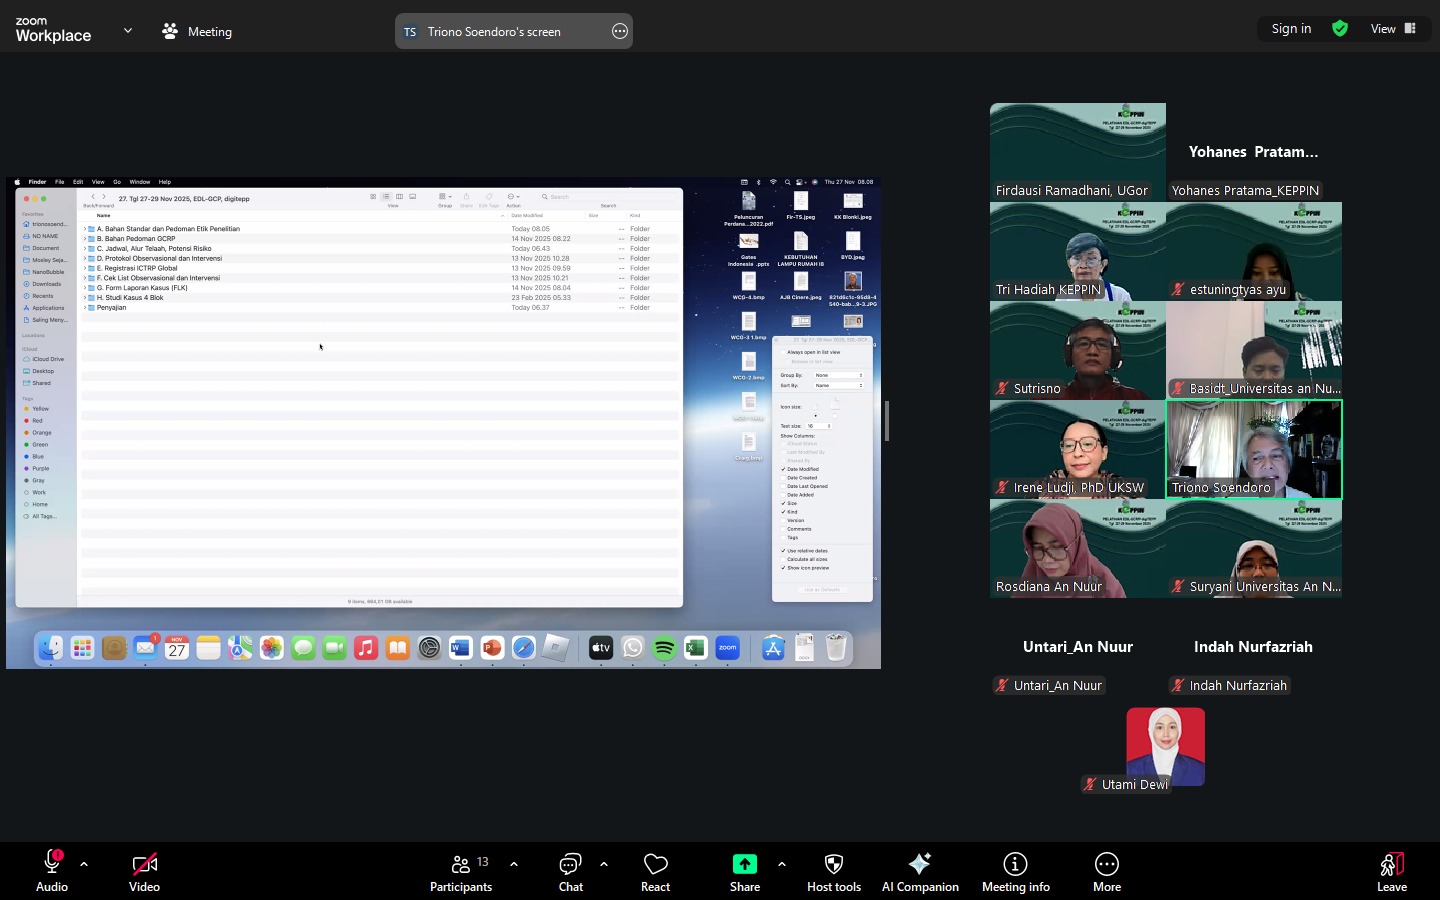Select Triono Soendoro's video thumbnail
The image size is (1440, 900).
(x=1254, y=449)
